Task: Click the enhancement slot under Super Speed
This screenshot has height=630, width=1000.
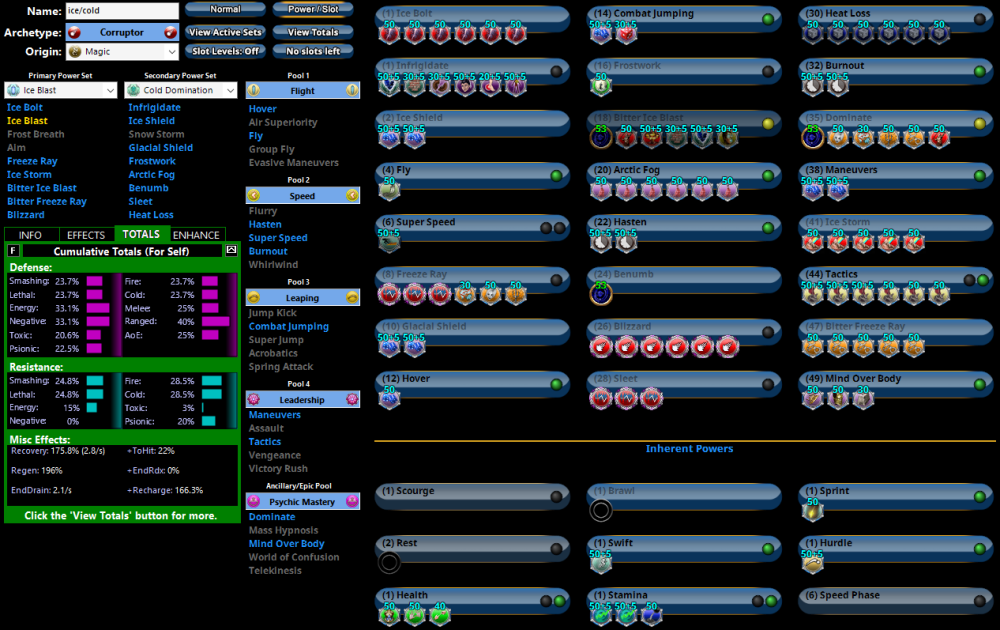Action: click(x=389, y=241)
